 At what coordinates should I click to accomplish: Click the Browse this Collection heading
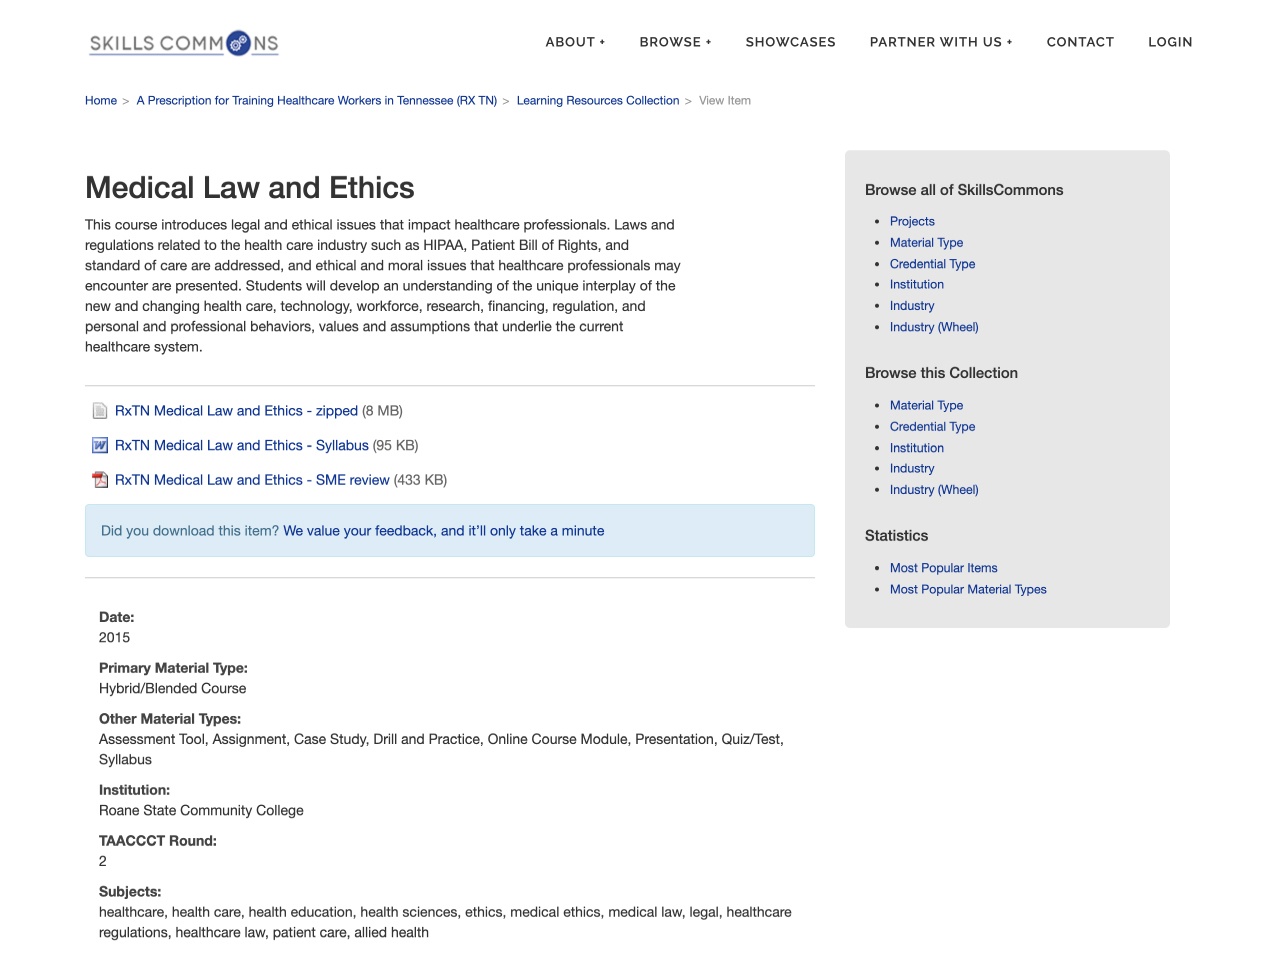coord(941,373)
